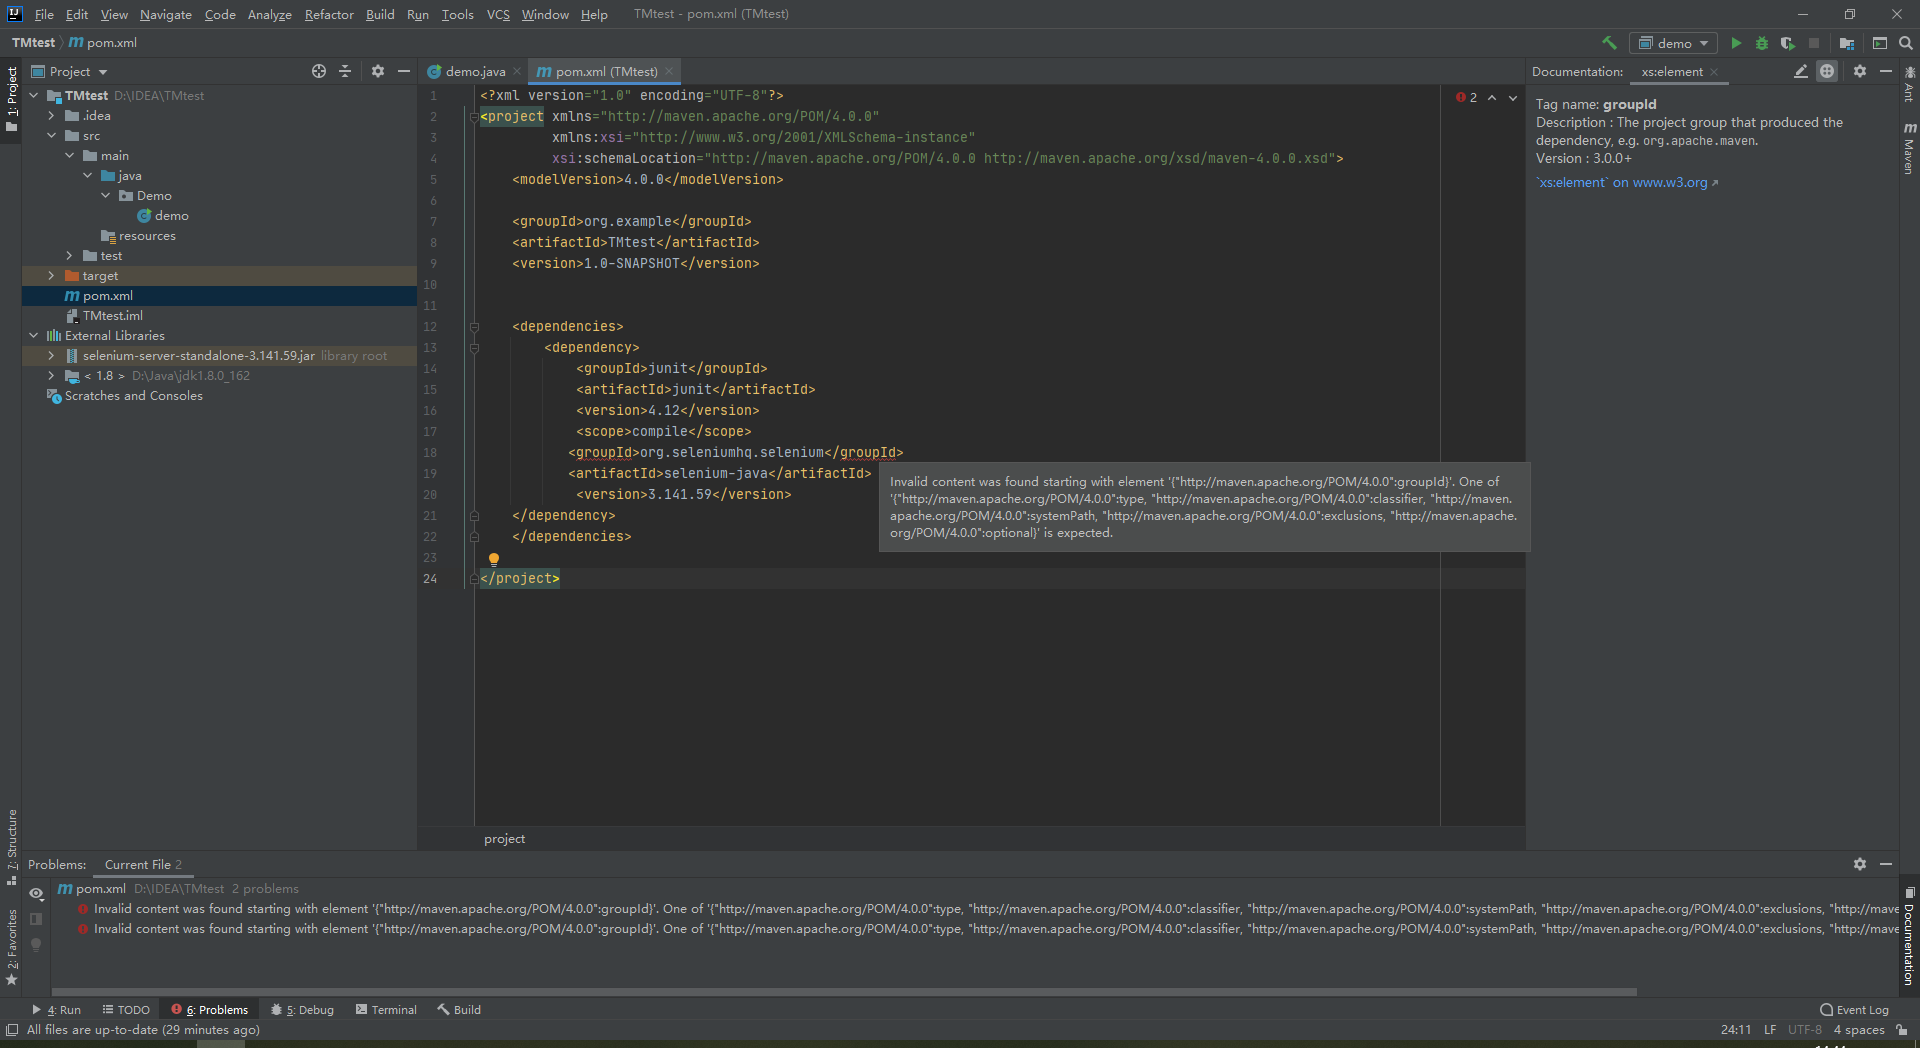Viewport: 1920px width, 1048px height.
Task: Toggle Structure tool window on left strip
Action: point(12,847)
